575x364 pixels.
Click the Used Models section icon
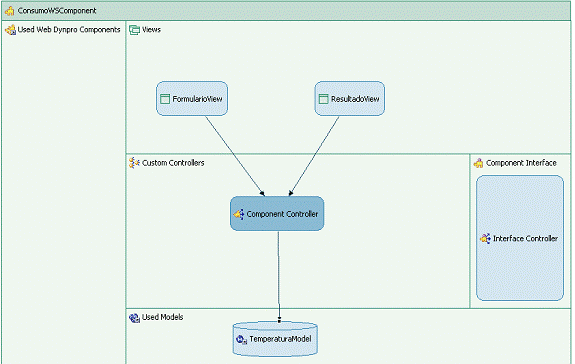pyautogui.click(x=135, y=318)
